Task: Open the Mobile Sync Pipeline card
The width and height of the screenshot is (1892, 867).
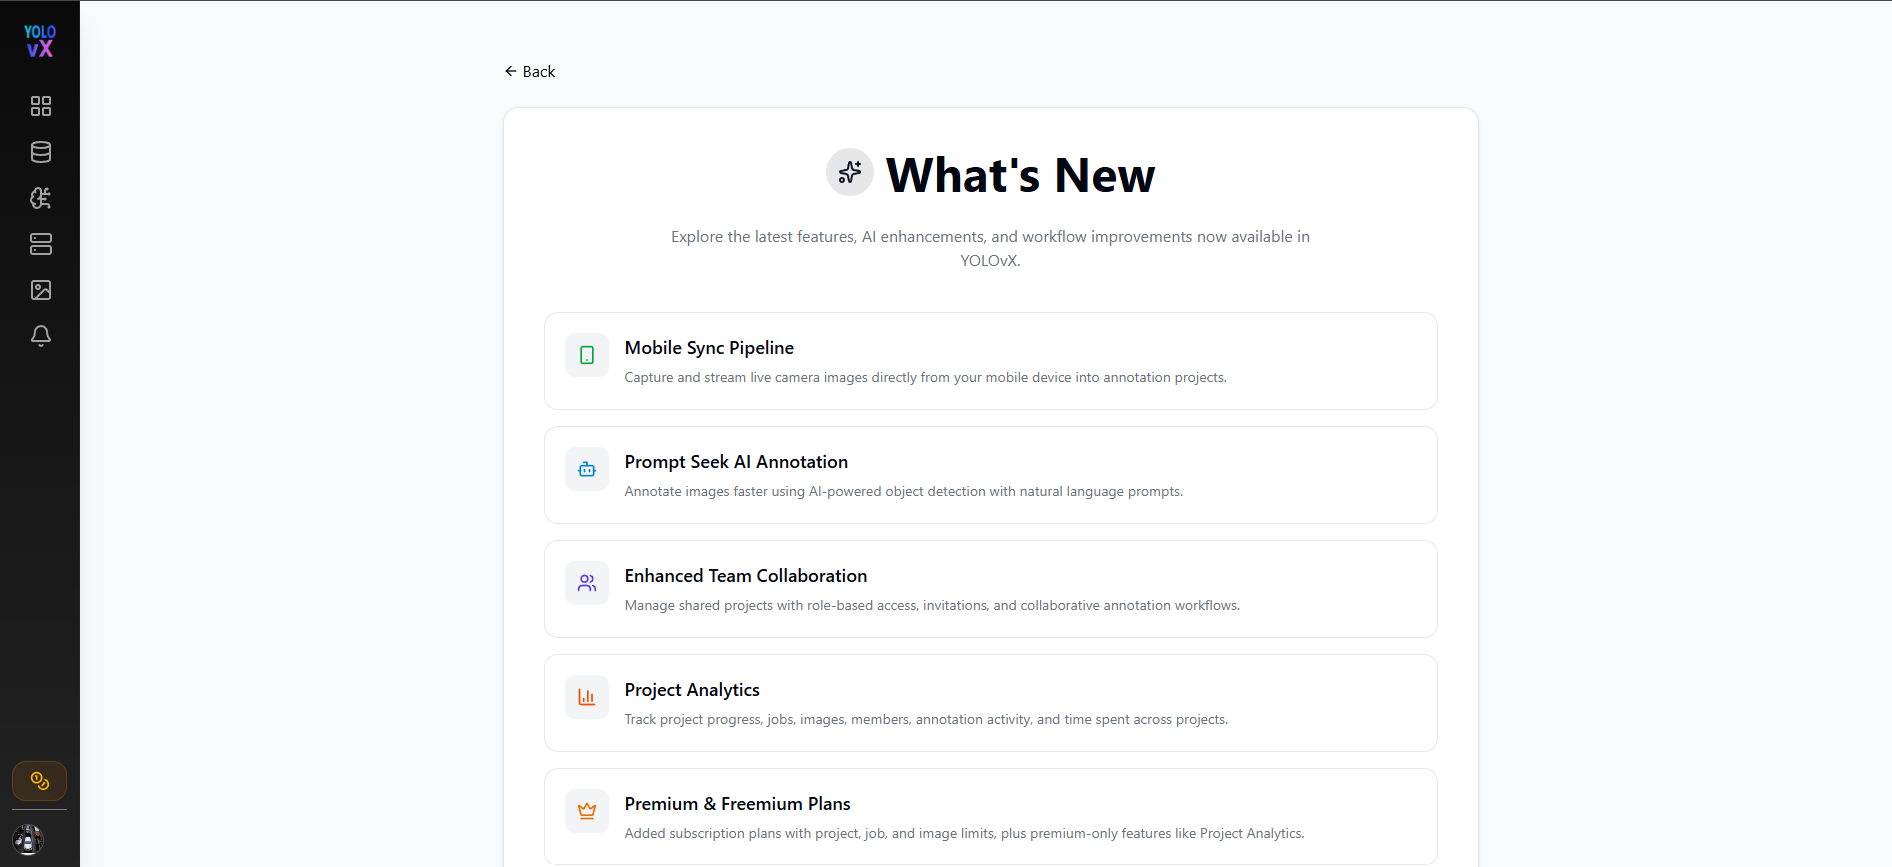Action: click(991, 361)
